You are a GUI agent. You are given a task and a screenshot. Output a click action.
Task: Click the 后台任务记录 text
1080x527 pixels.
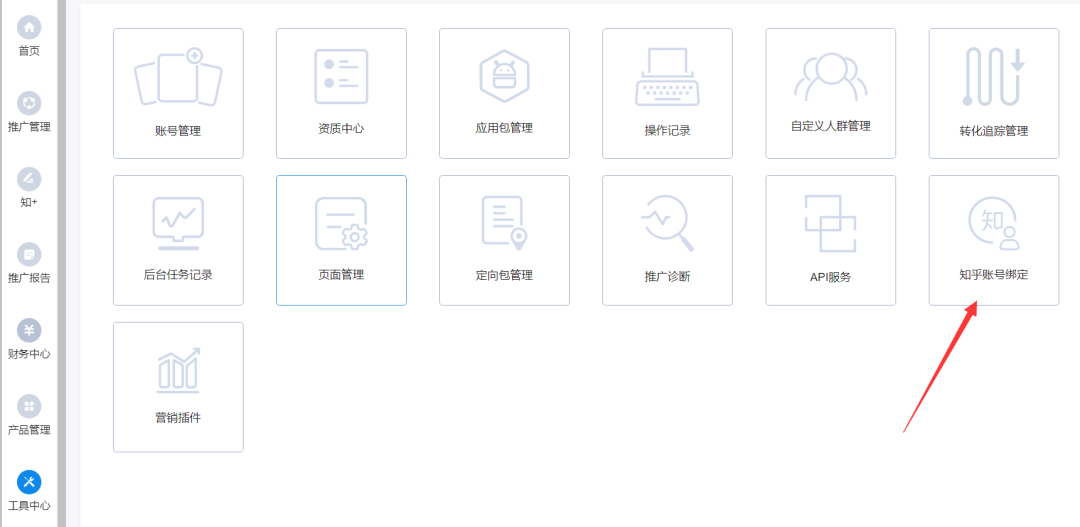pyautogui.click(x=178, y=275)
